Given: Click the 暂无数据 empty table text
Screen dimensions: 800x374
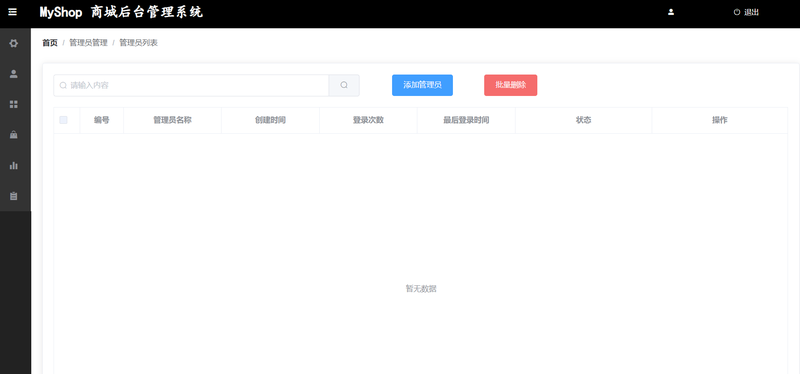Looking at the screenshot, I should coord(421,289).
